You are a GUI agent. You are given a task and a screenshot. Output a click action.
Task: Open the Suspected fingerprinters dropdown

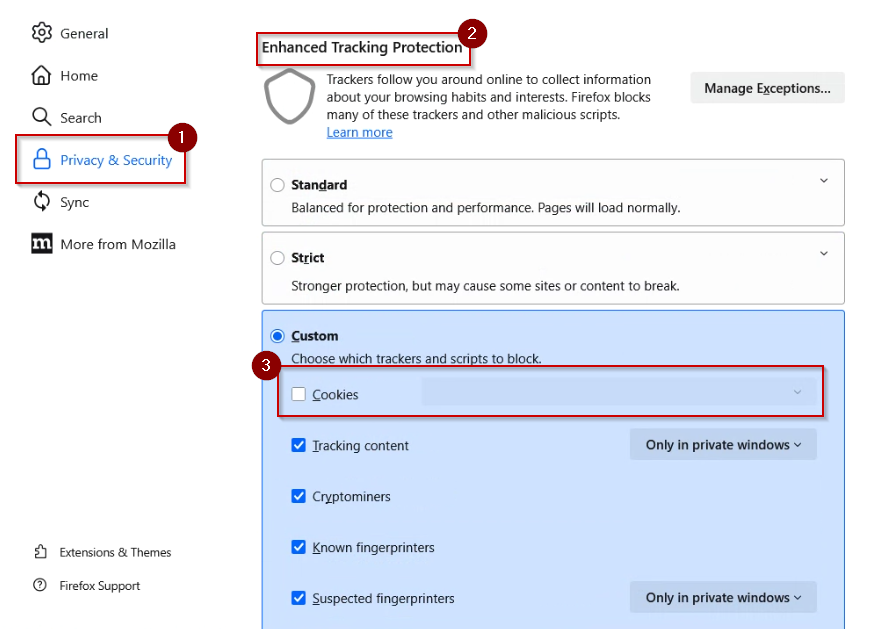(723, 598)
